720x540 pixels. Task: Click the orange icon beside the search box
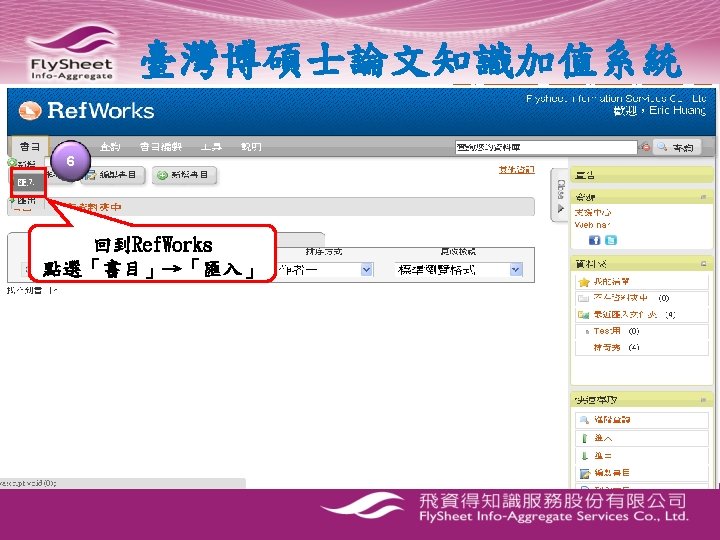(646, 147)
